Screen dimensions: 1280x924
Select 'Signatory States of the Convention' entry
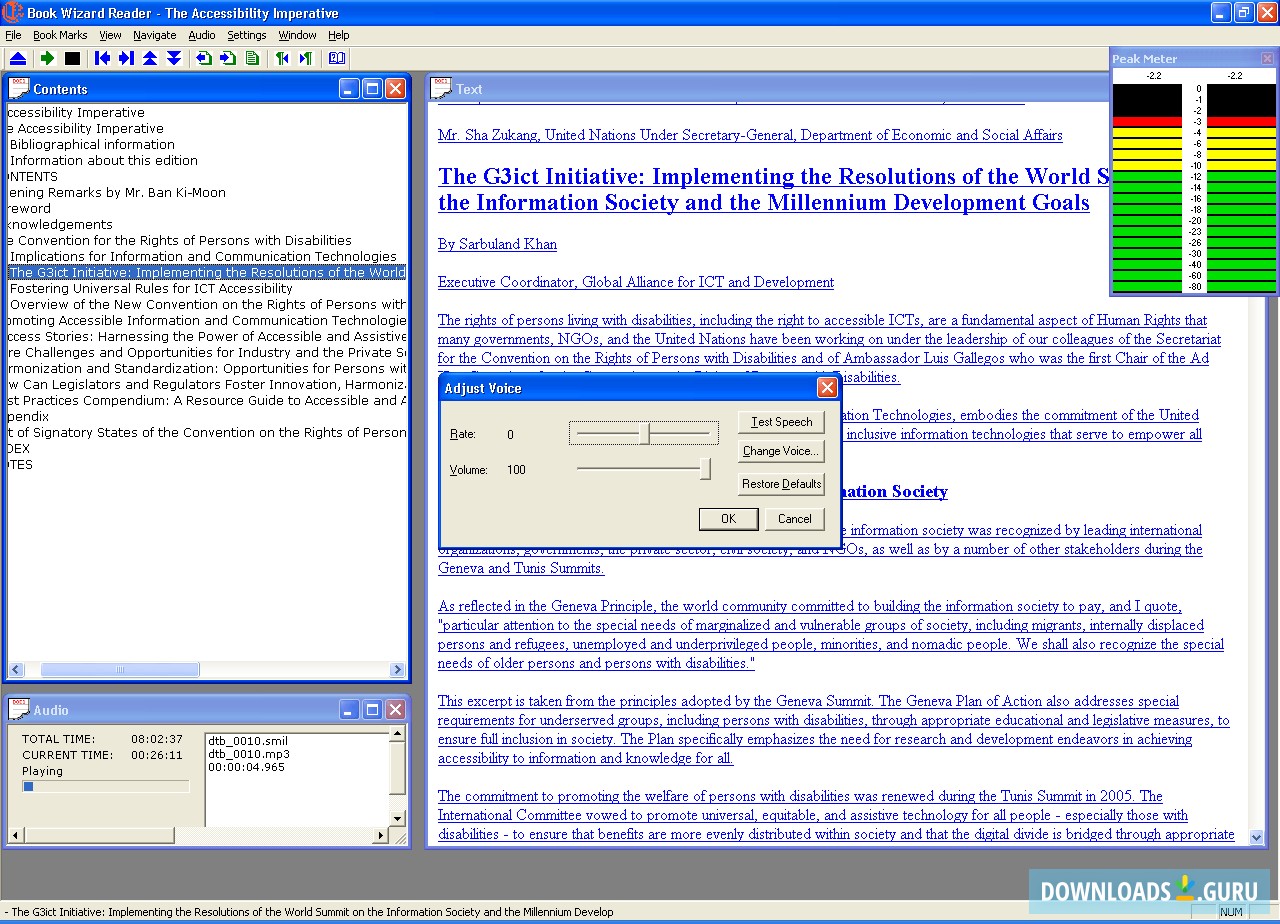pyautogui.click(x=207, y=432)
